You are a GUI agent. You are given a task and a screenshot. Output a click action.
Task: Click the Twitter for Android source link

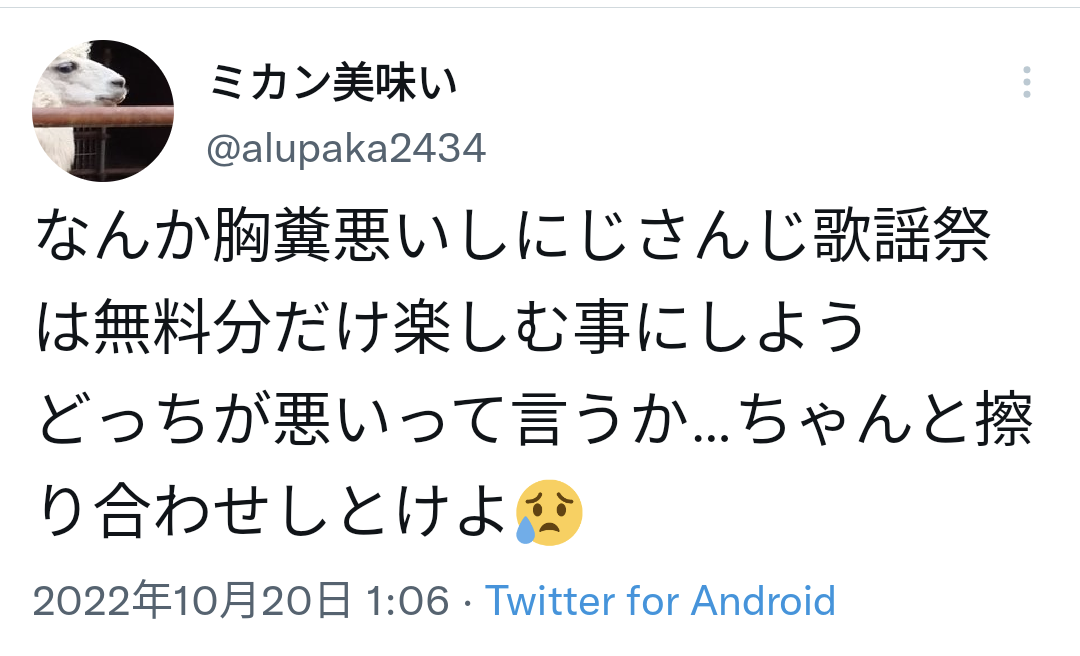click(x=661, y=600)
